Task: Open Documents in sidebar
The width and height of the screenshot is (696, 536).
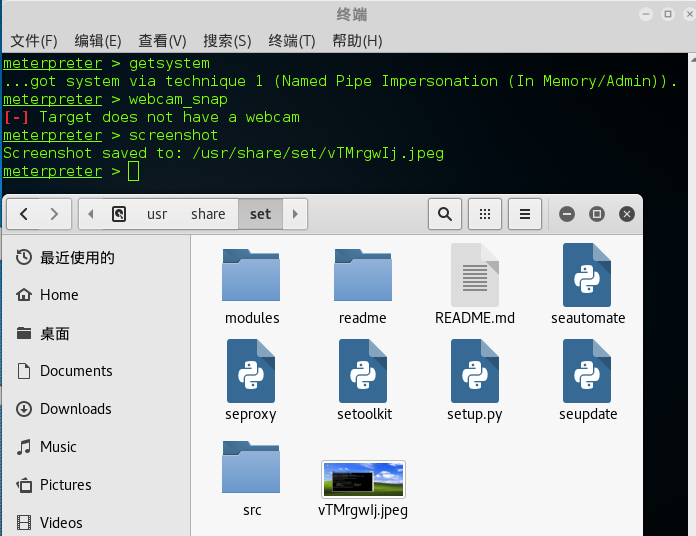Action: point(64,371)
